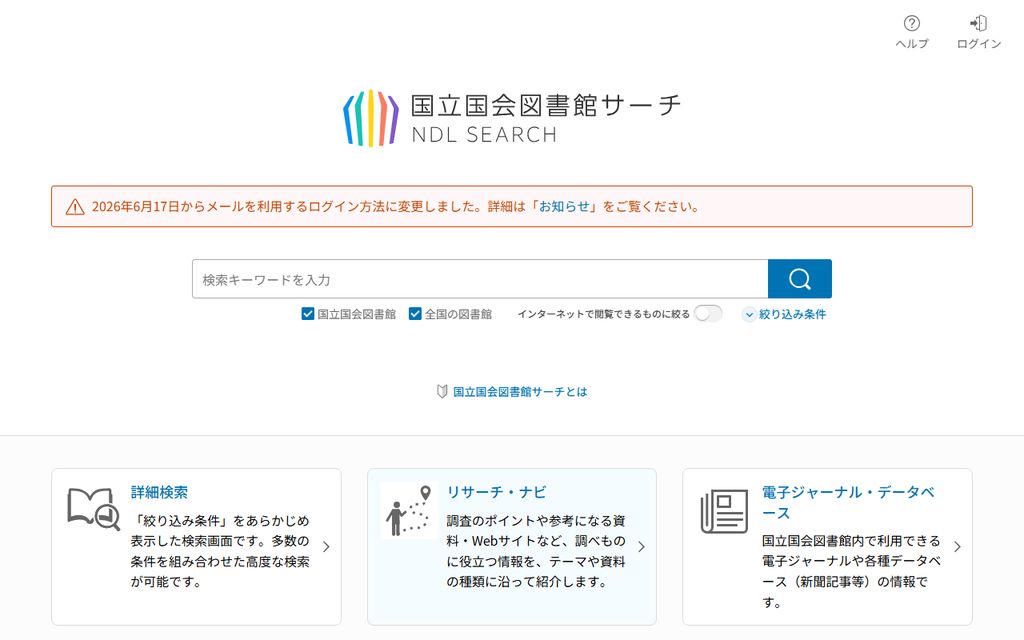Click the magnifying glass search button
Screen dimensions: 1024x640
(x=800, y=279)
